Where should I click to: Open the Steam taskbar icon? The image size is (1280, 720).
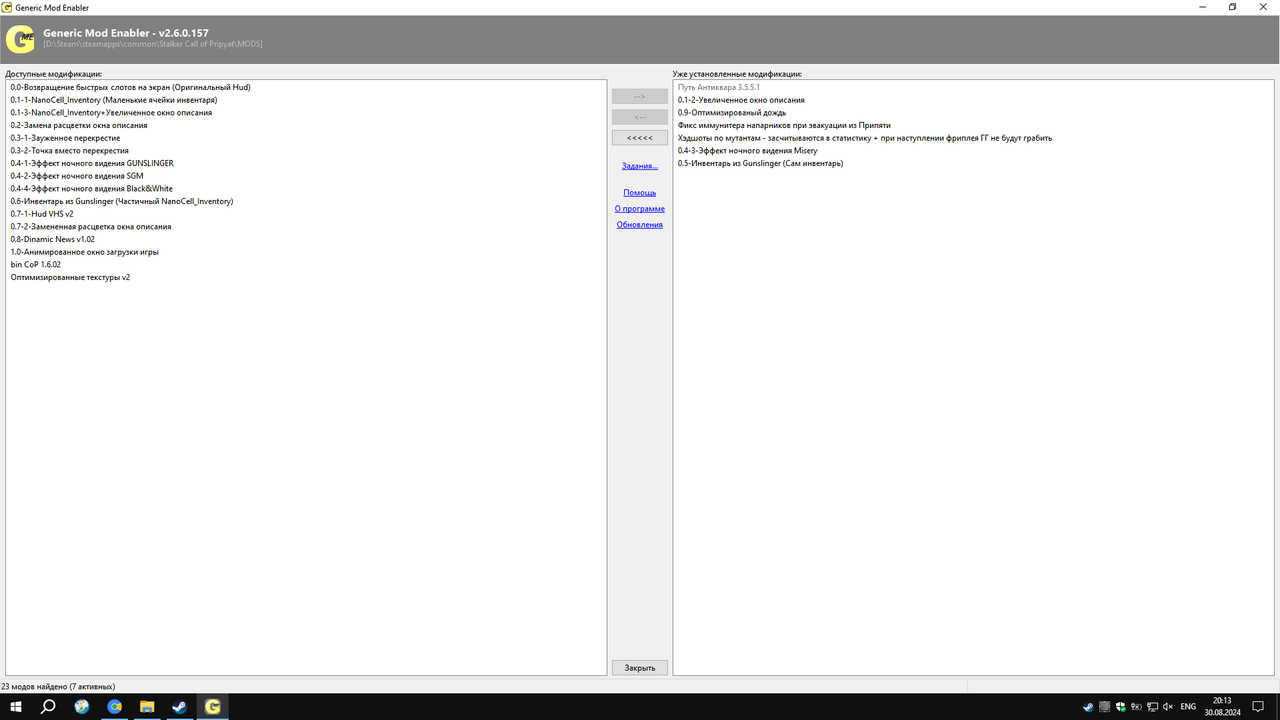[x=180, y=706]
